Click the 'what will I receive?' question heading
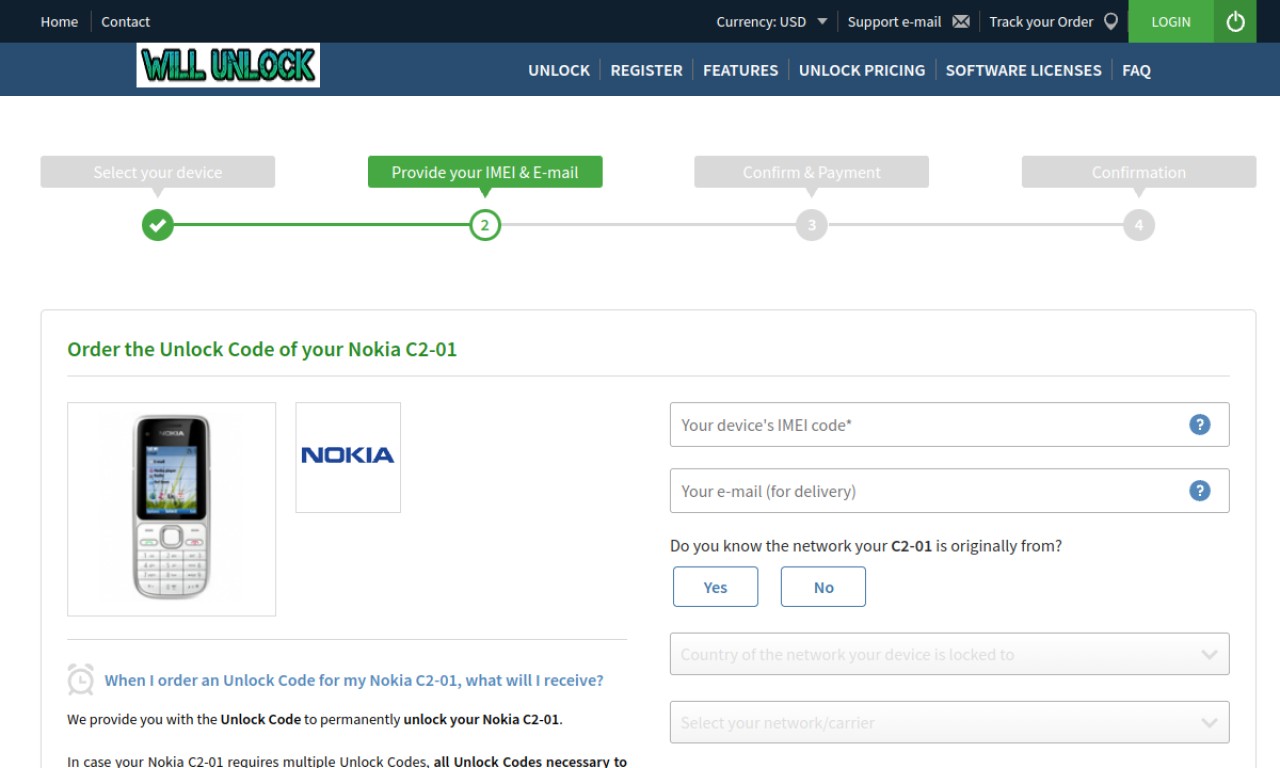1280x768 pixels. pos(354,680)
